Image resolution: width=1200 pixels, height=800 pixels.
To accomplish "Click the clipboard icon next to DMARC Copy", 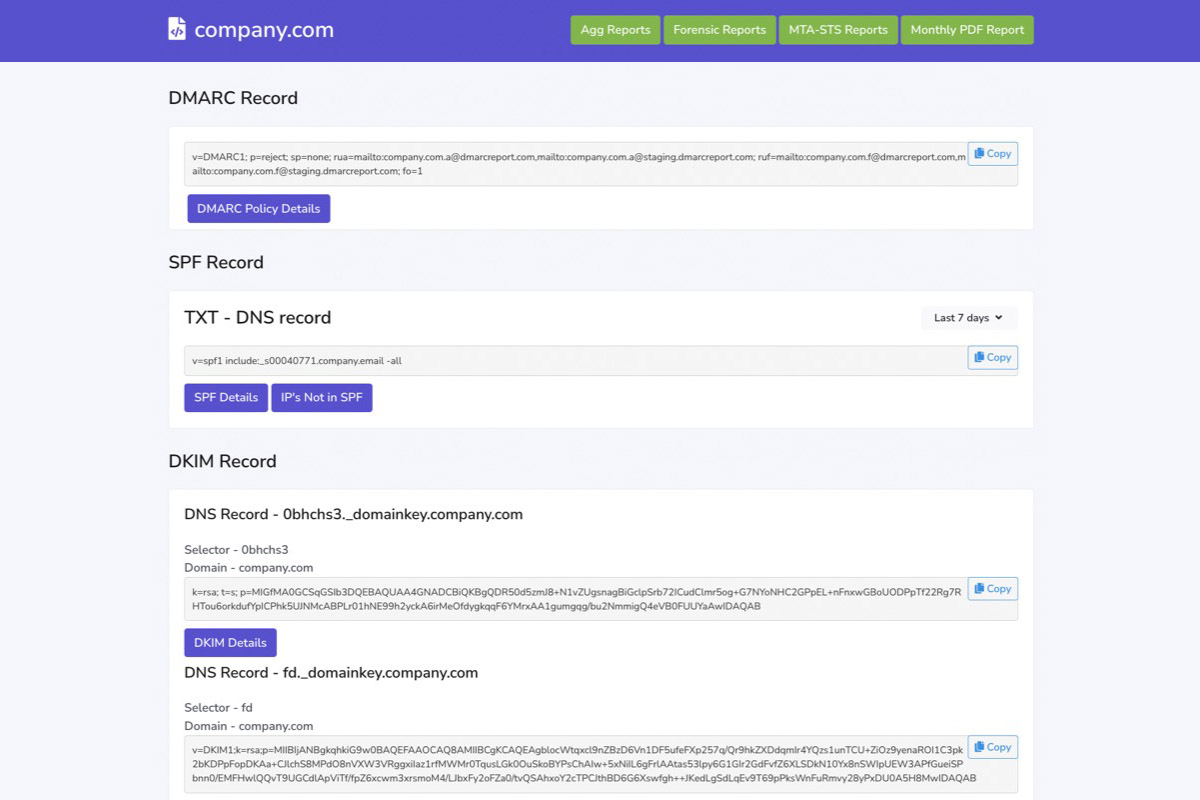I will [978, 153].
